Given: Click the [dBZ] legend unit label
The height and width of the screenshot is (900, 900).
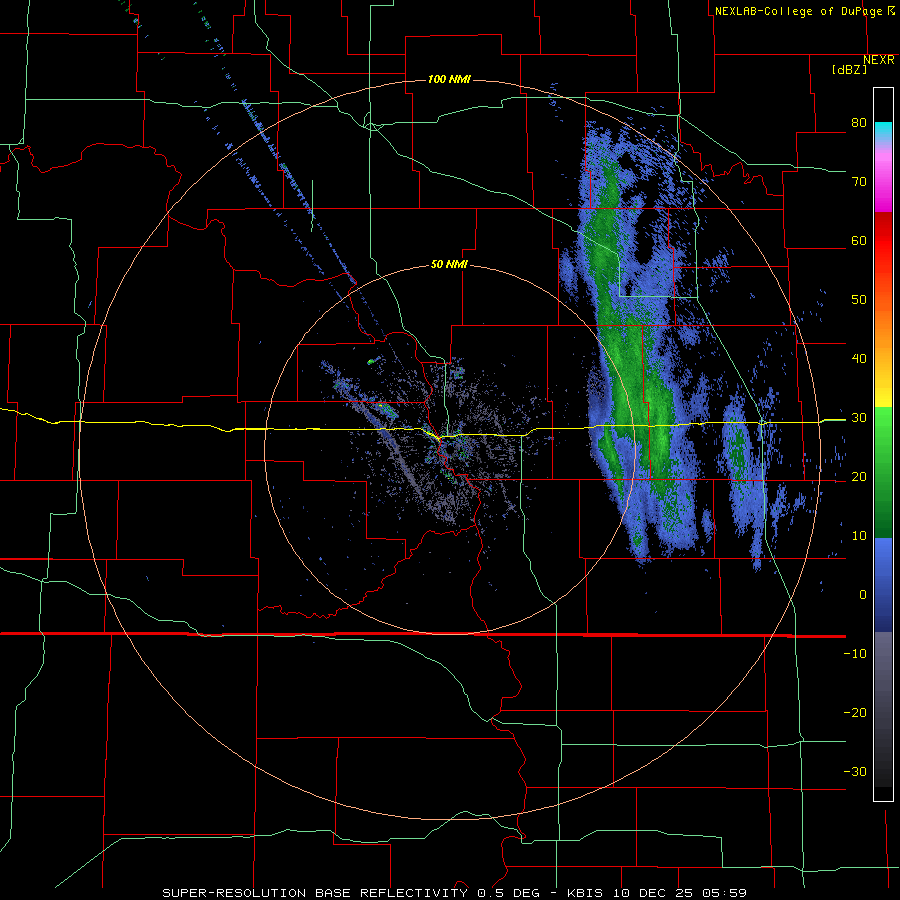Looking at the screenshot, I should pyautogui.click(x=849, y=69).
